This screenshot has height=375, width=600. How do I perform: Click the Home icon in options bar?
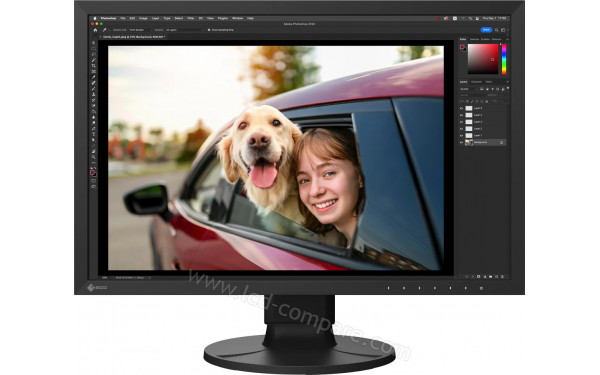(95, 30)
